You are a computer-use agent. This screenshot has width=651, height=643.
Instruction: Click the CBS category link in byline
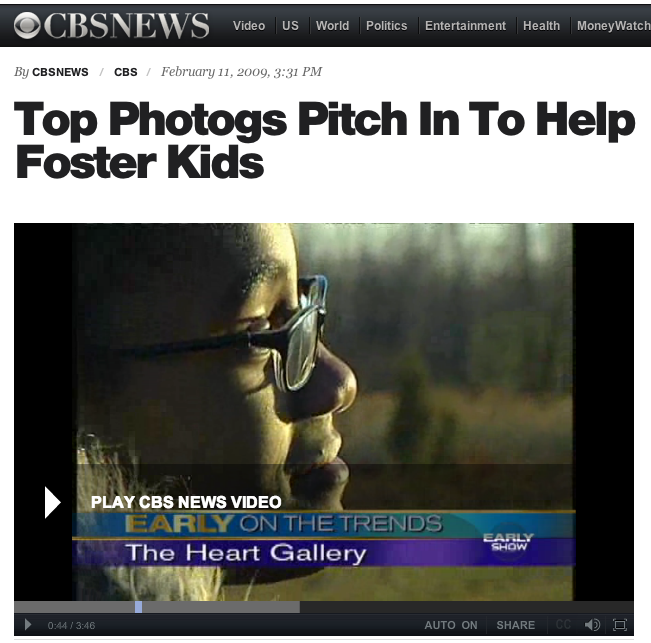click(x=125, y=72)
